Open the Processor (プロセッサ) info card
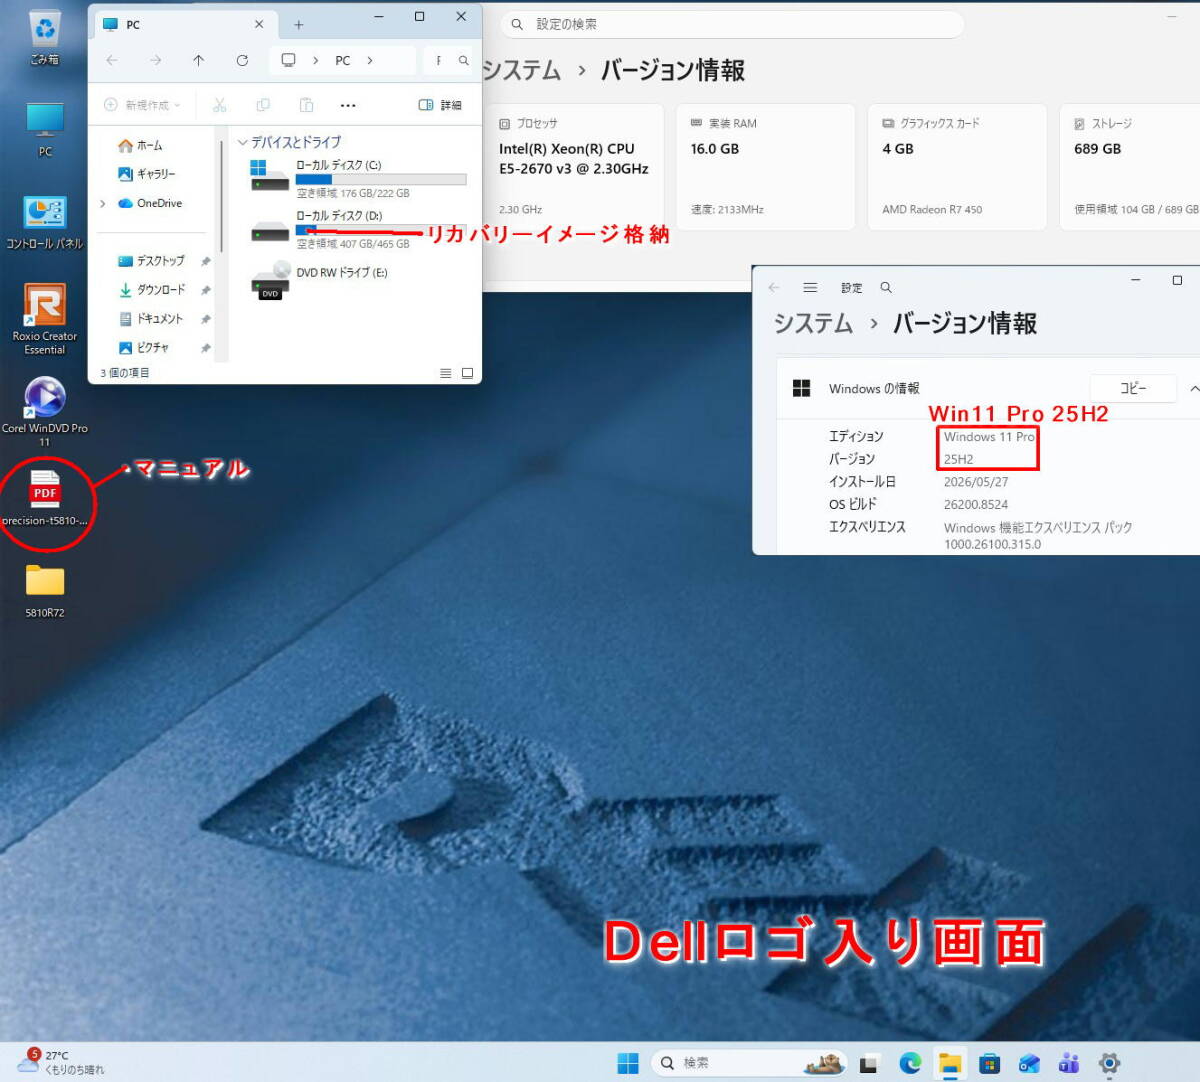Image resolution: width=1200 pixels, height=1082 pixels. [x=576, y=167]
